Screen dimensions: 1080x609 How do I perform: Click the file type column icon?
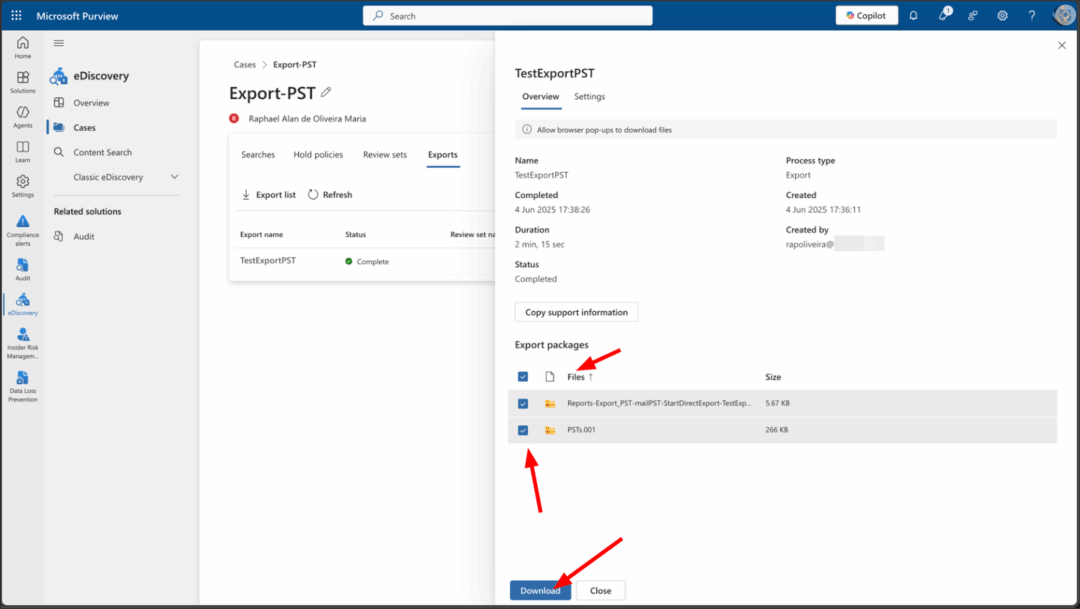pyautogui.click(x=550, y=377)
